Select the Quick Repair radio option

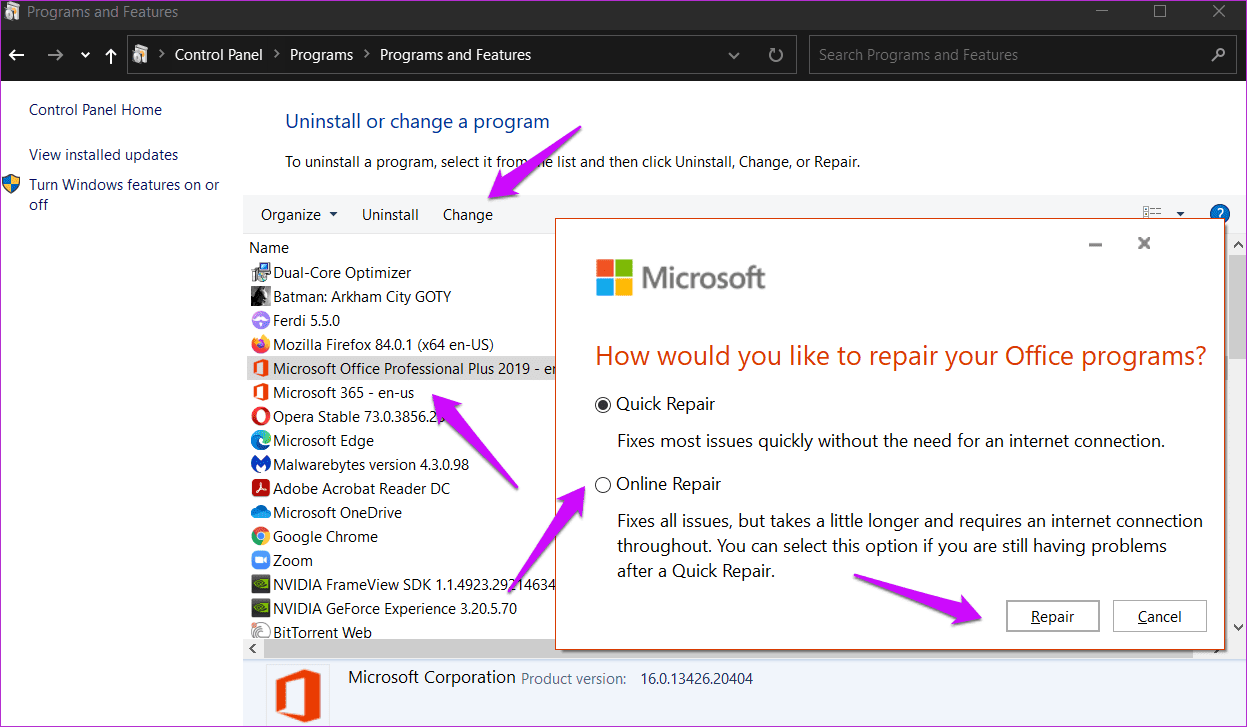click(603, 405)
